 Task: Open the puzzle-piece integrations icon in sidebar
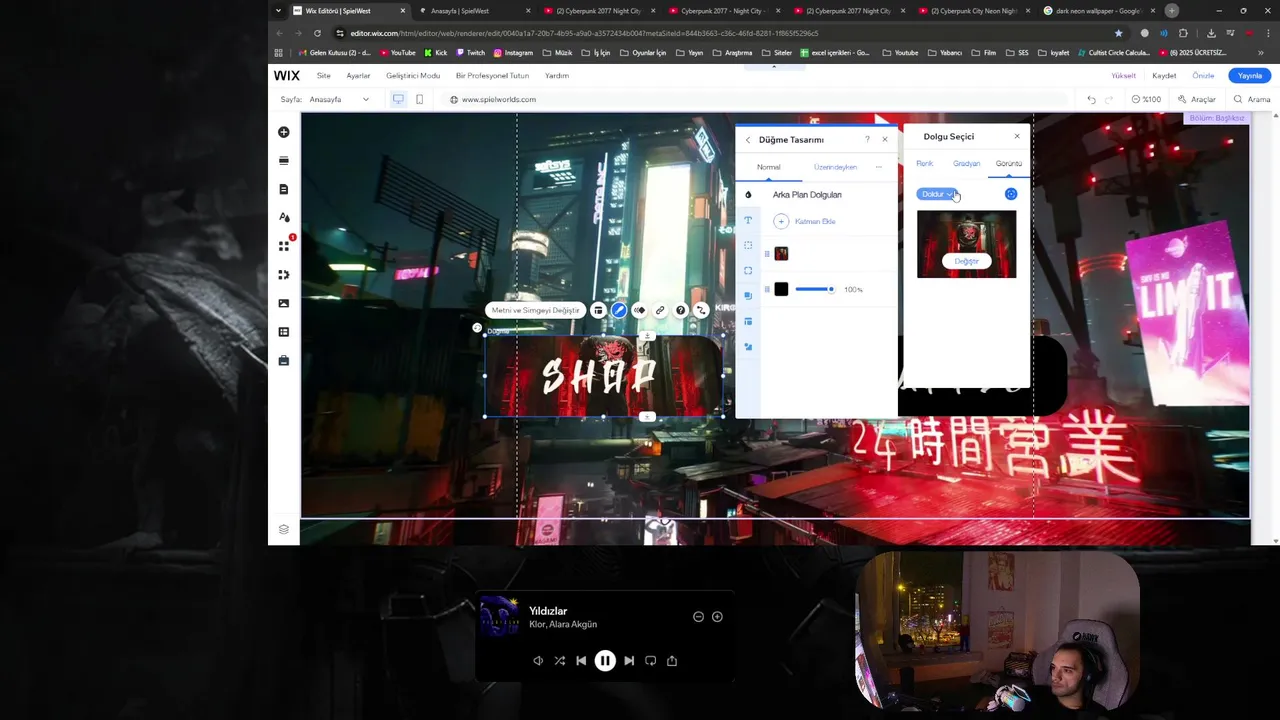pyautogui.click(x=284, y=274)
